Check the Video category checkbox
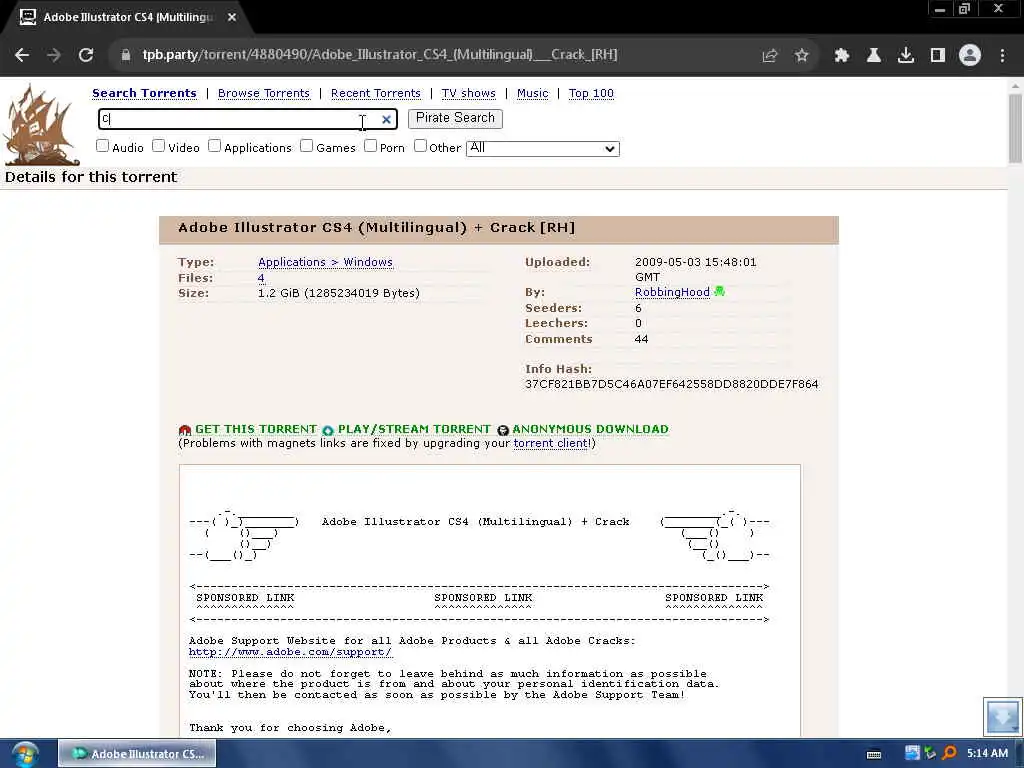This screenshot has height=768, width=1024. [159, 146]
